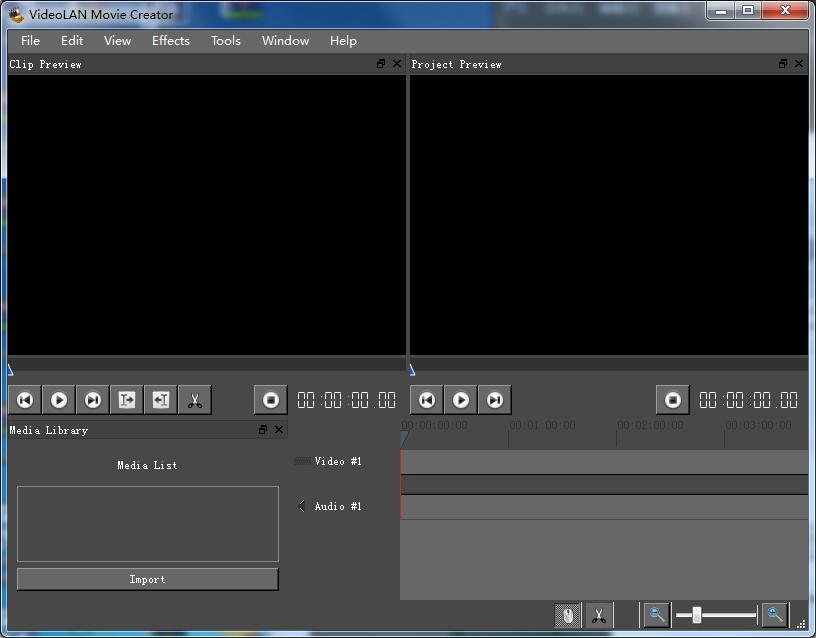The image size is (816, 638).
Task: Open the Tools menu
Action: 225,41
